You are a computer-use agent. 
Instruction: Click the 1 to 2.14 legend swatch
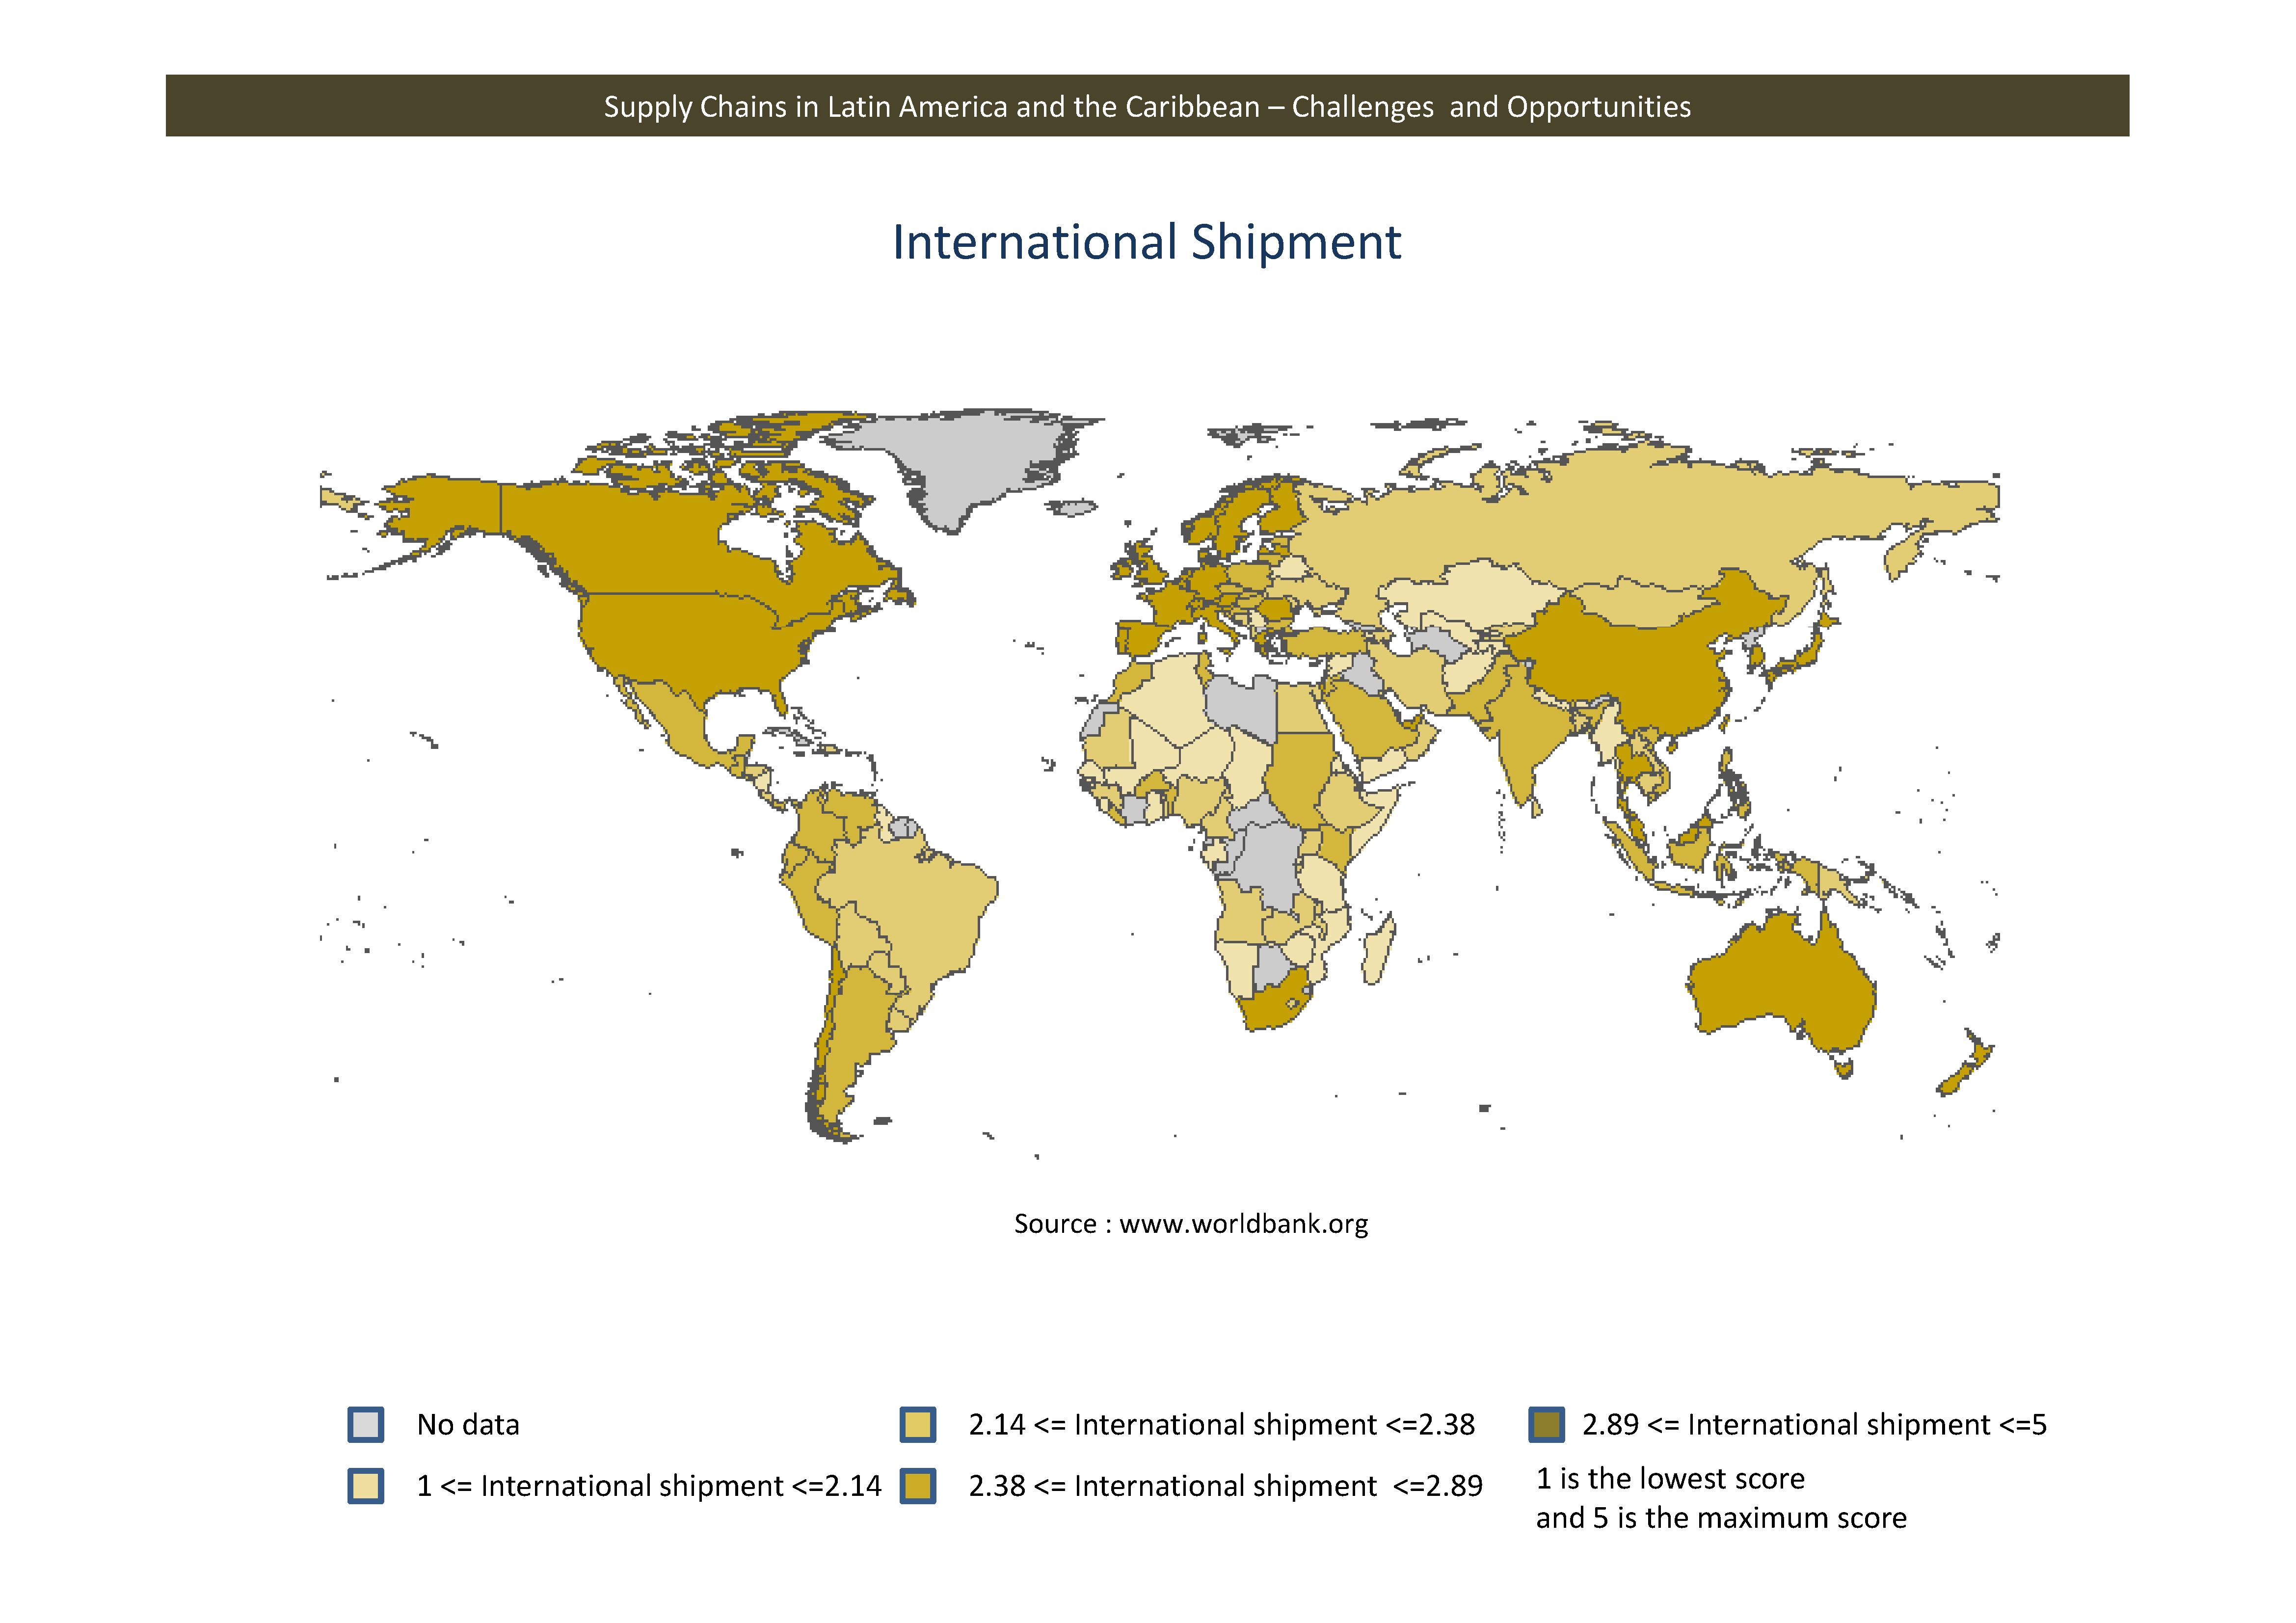(x=366, y=1485)
